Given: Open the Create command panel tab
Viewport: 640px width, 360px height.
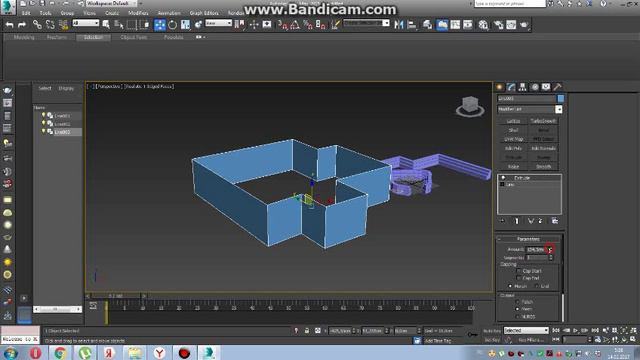Looking at the screenshot, I should point(500,87).
